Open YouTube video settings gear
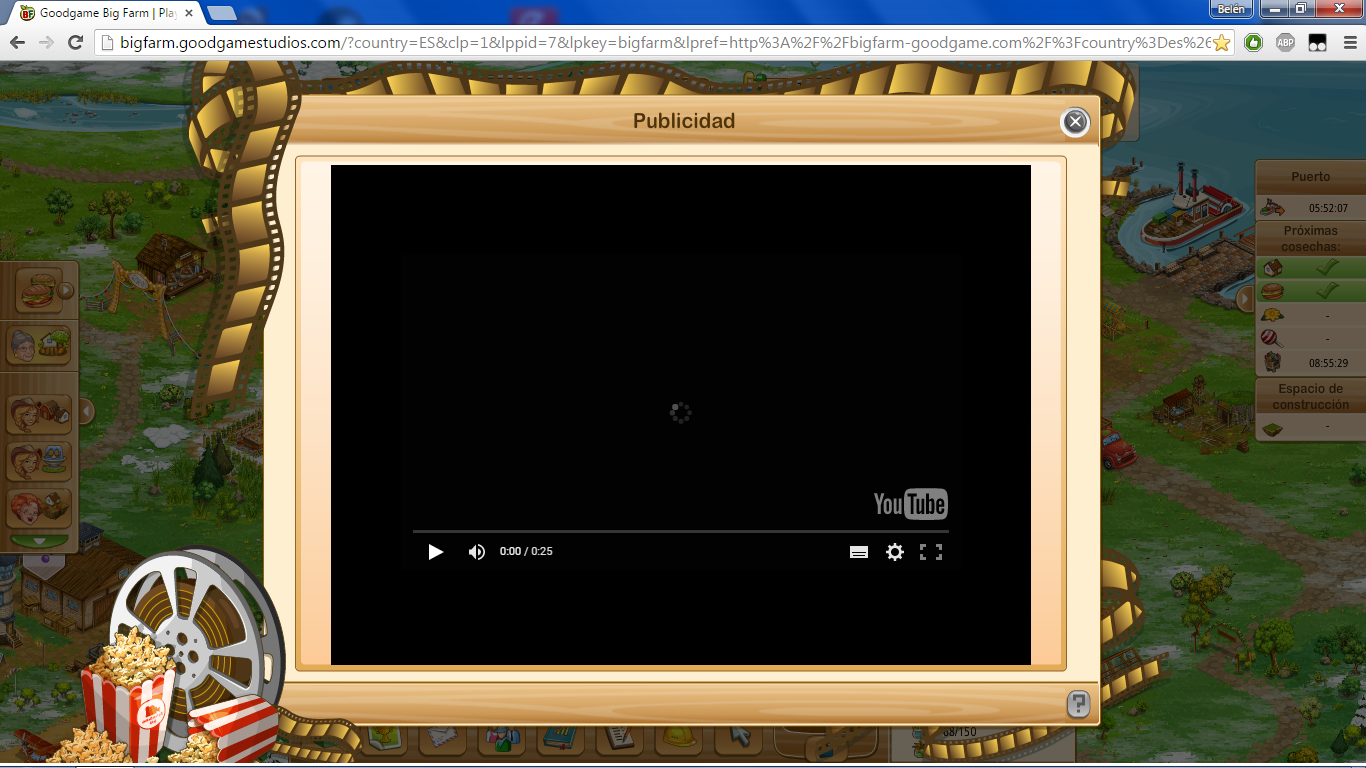Viewport: 1366px width, 768px height. coord(895,552)
